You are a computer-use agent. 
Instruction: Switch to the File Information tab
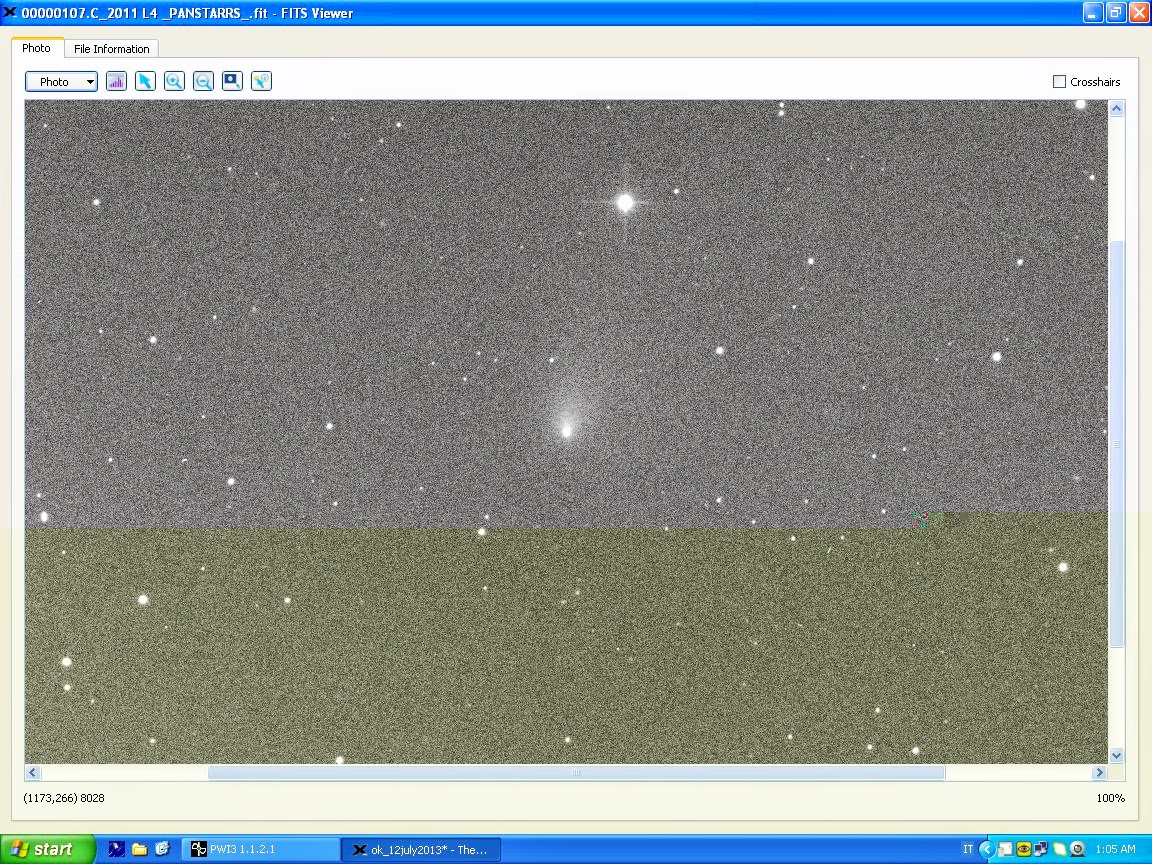point(111,49)
